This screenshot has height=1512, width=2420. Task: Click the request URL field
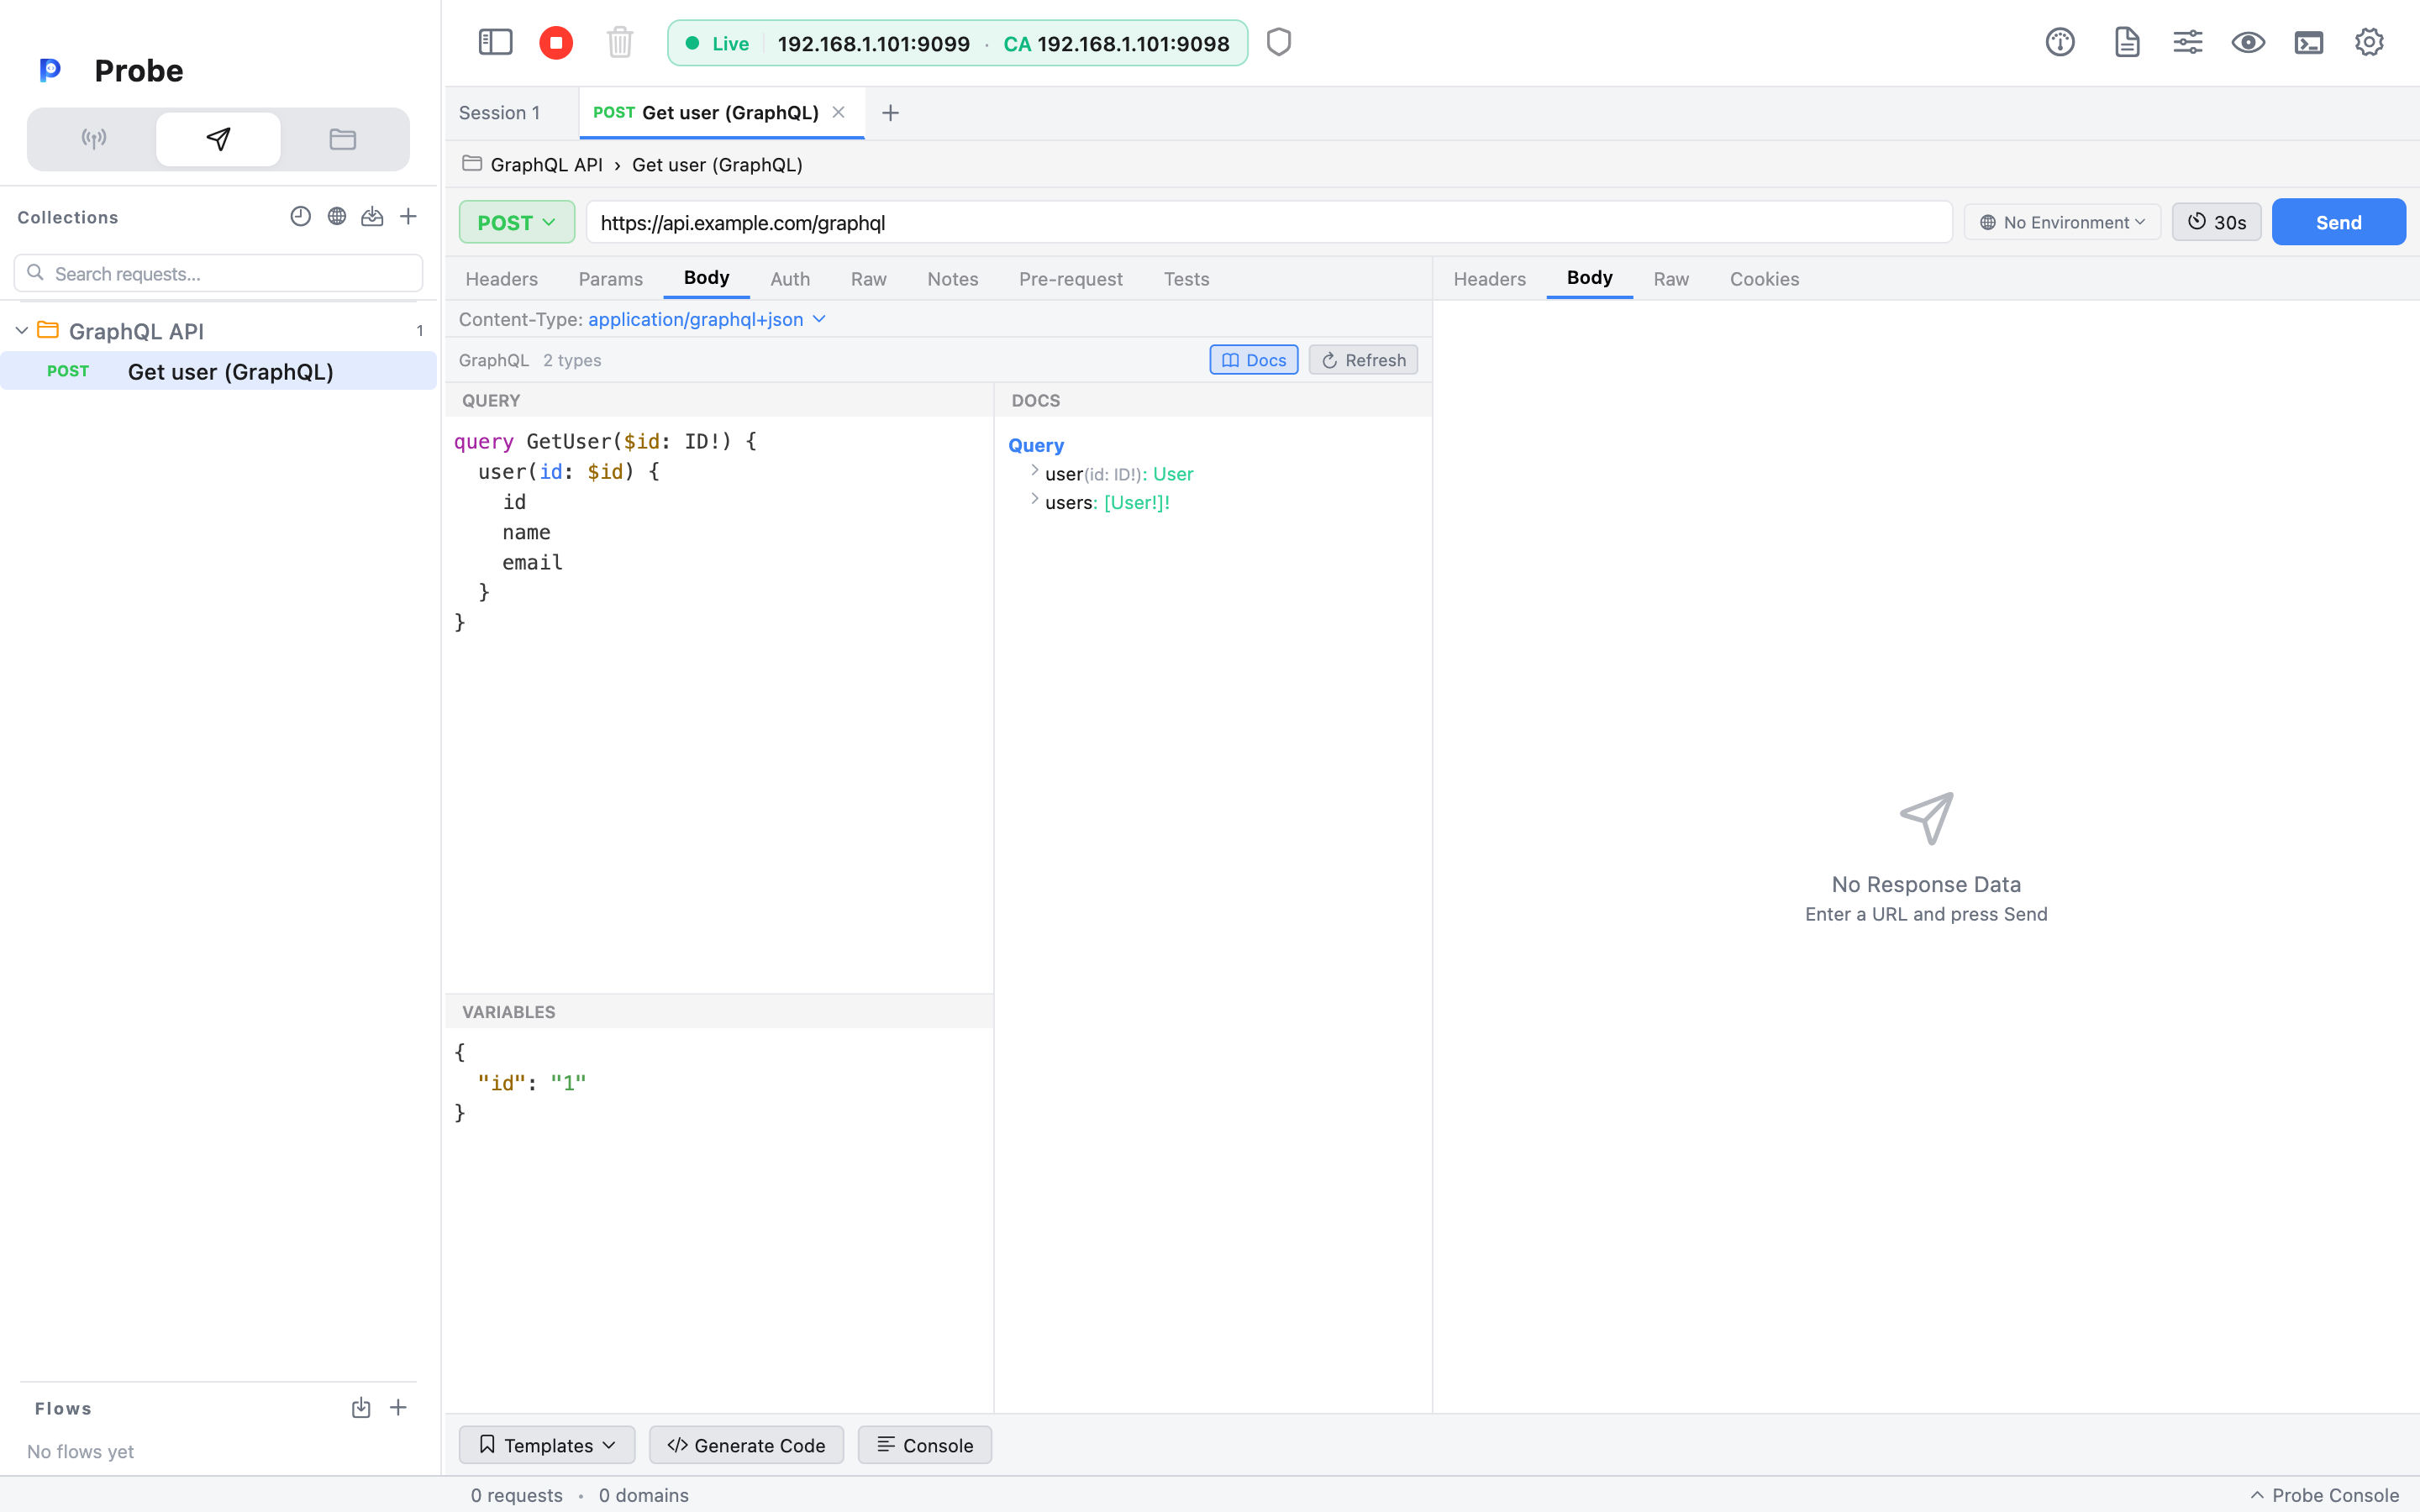coord(1269,222)
